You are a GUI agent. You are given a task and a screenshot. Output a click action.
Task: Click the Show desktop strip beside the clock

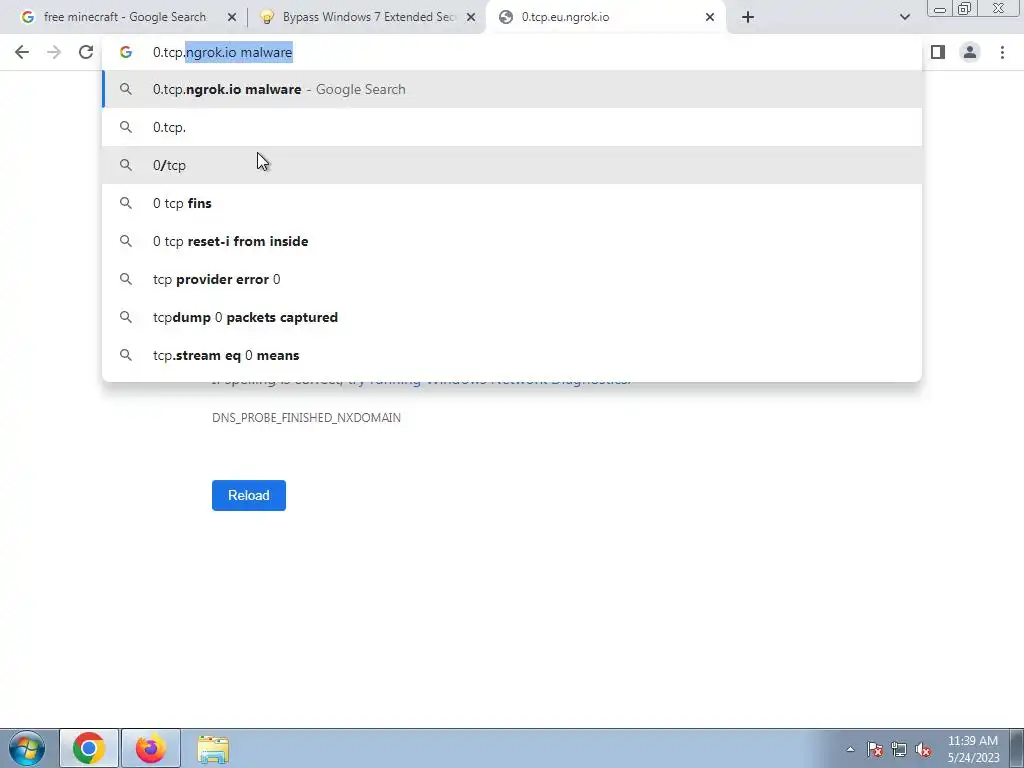point(1017,748)
